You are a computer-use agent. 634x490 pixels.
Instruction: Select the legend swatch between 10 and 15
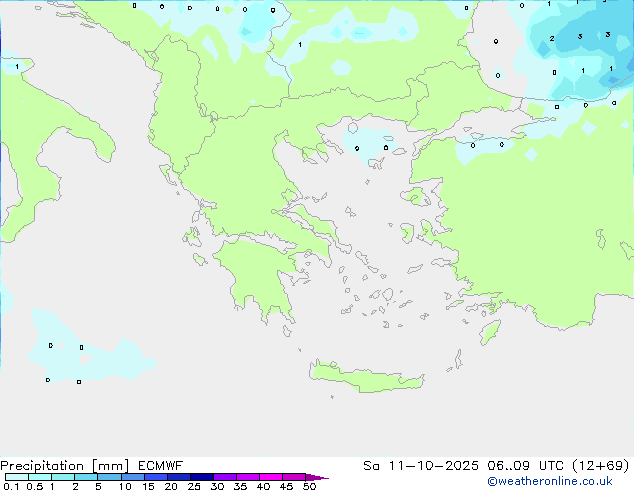tap(133, 477)
